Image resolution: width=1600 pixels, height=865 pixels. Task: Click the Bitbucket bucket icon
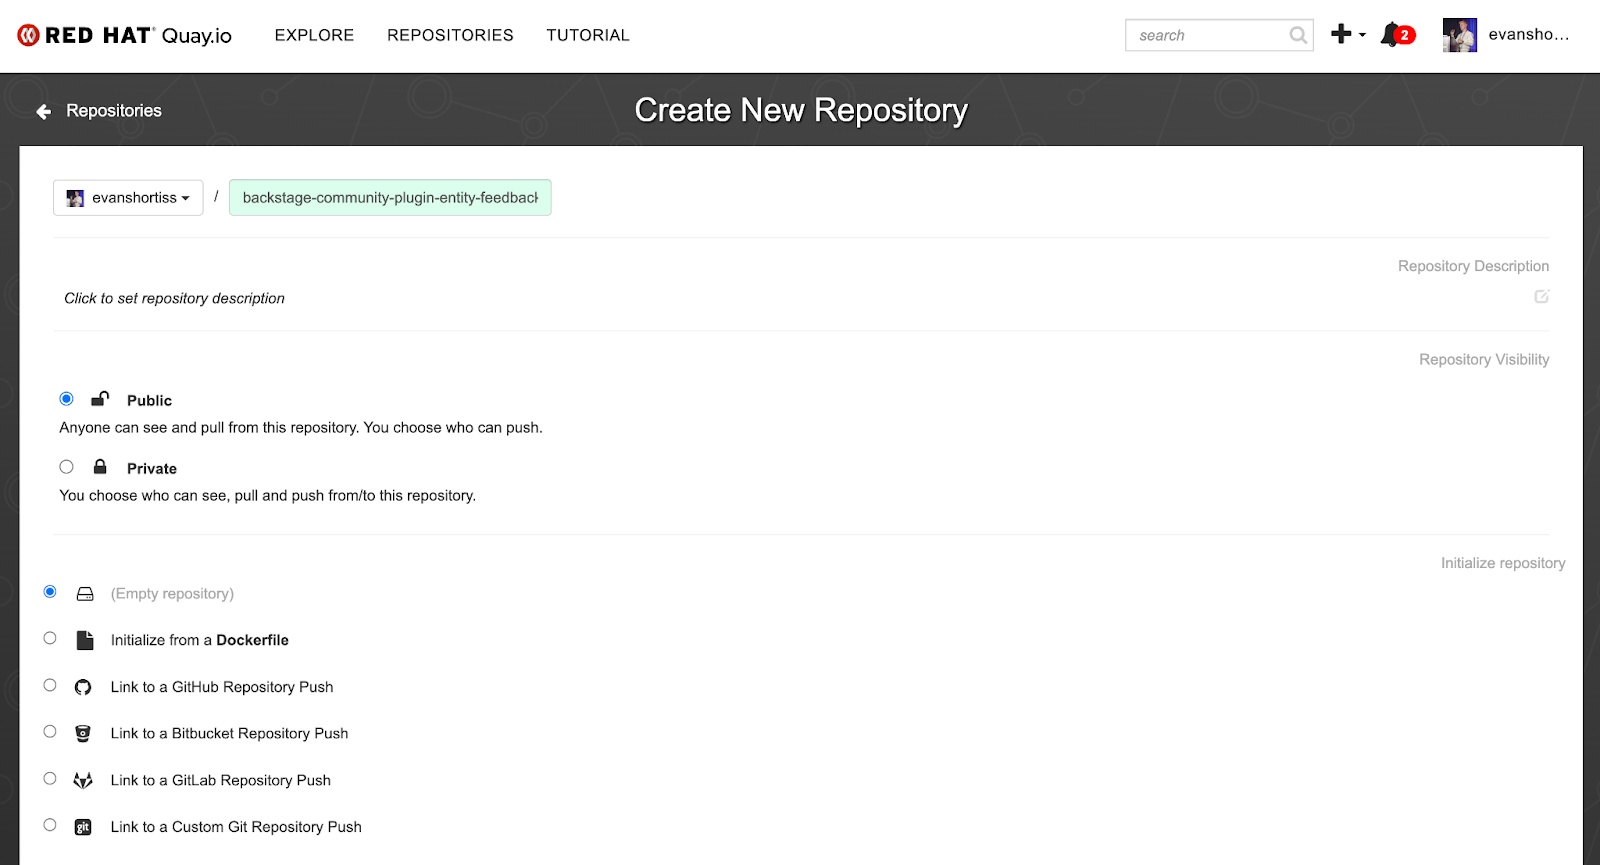[83, 734]
